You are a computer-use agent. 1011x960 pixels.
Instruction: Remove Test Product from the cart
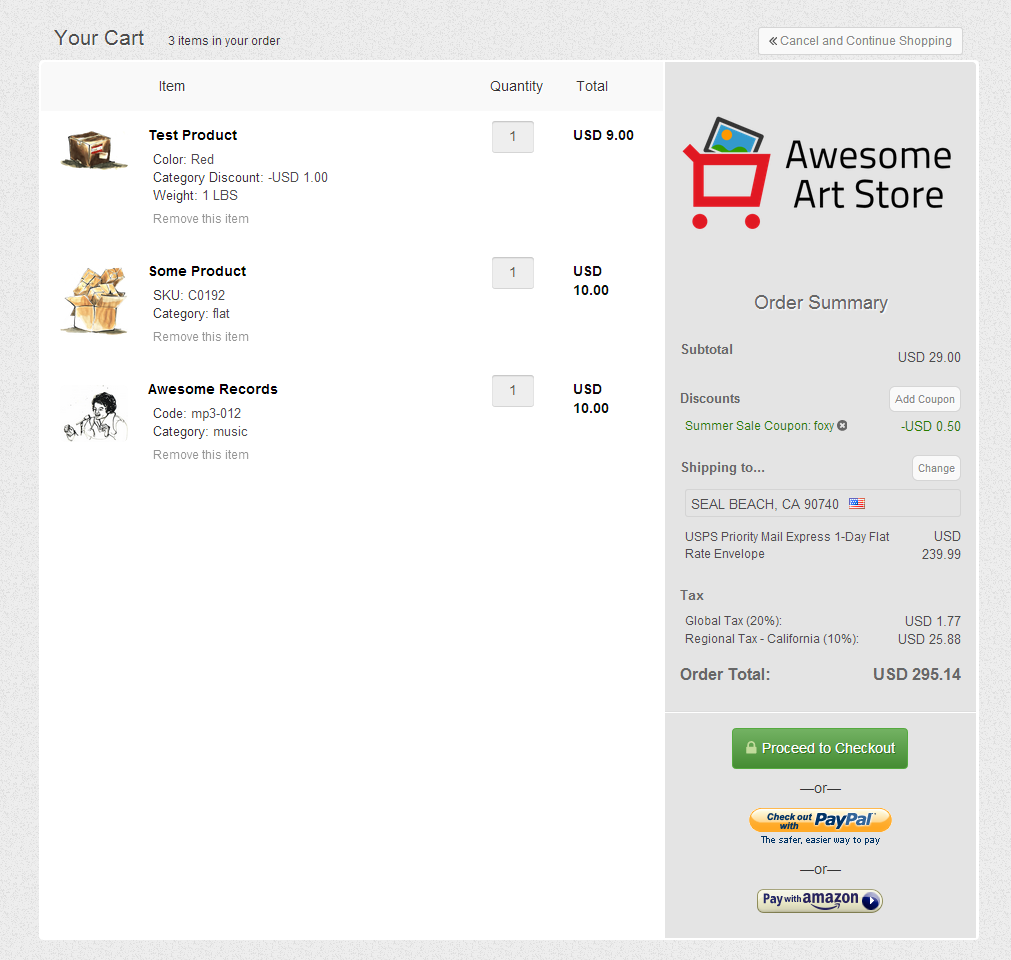(201, 219)
